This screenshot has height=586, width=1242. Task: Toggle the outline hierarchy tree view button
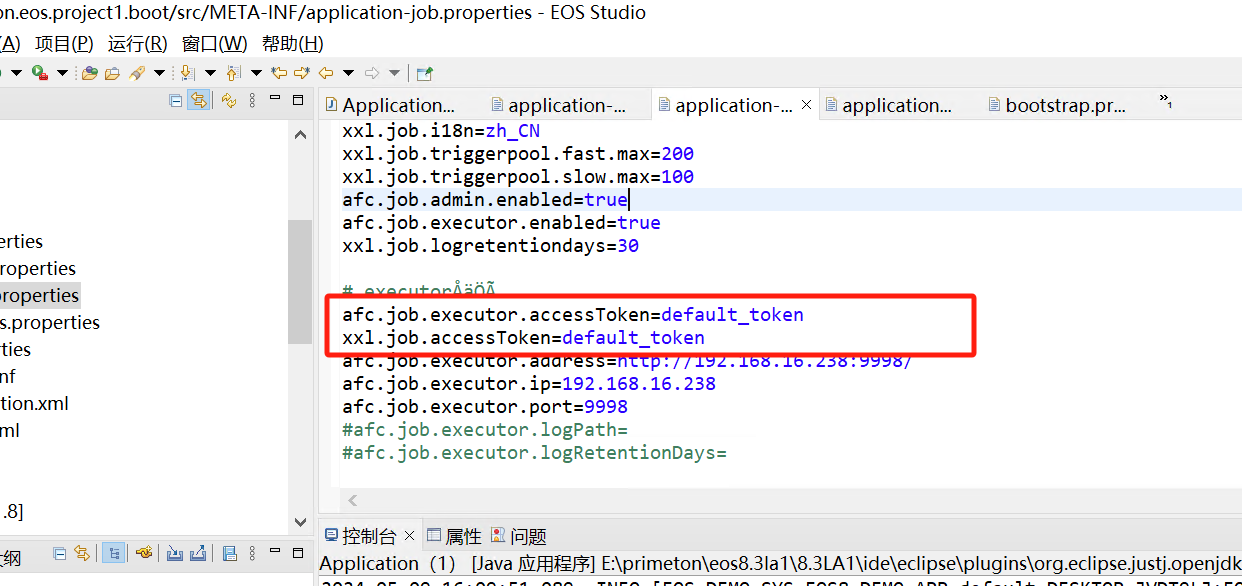113,553
